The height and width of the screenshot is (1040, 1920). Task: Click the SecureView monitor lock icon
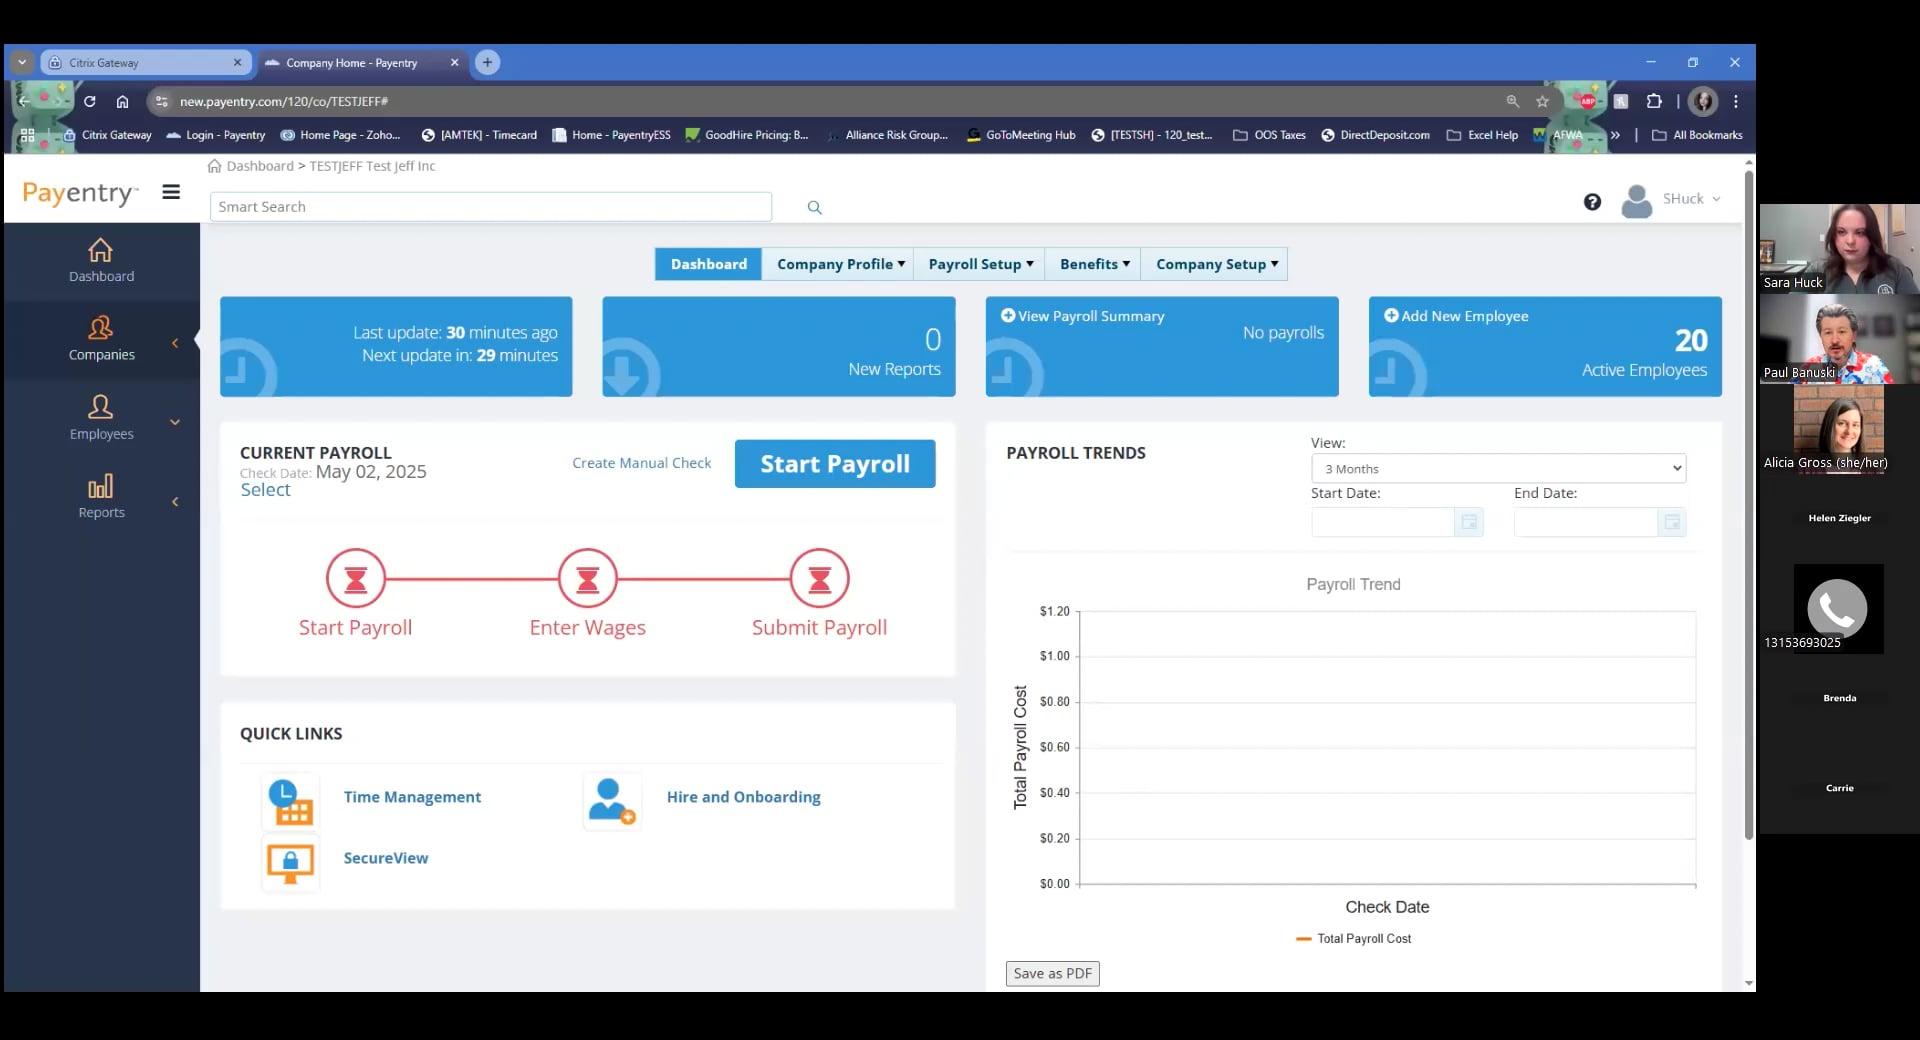[290, 862]
